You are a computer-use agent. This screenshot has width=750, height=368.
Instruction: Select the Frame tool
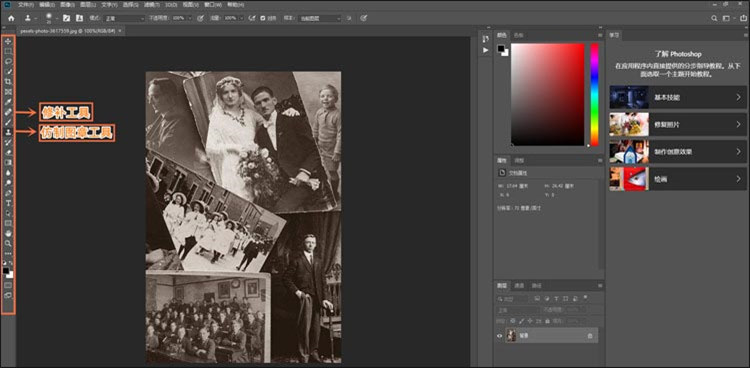click(8, 91)
